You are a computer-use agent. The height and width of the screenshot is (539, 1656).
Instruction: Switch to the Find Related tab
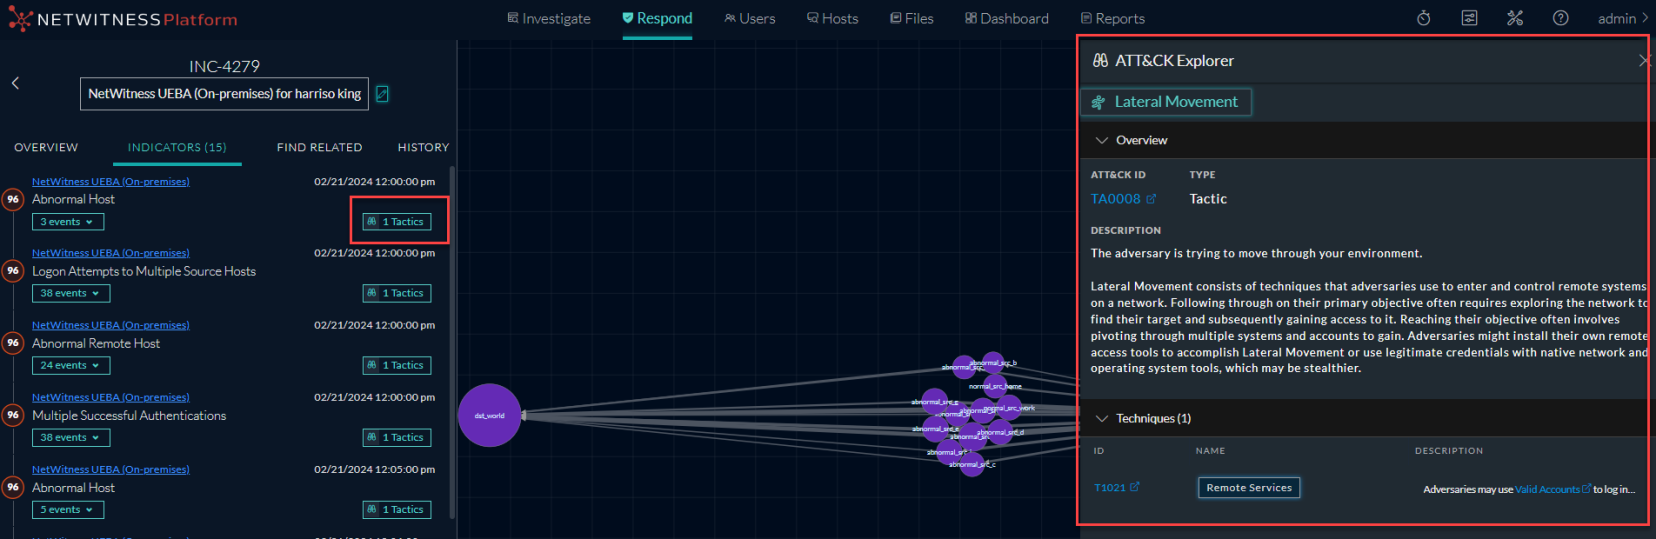pyautogui.click(x=319, y=147)
